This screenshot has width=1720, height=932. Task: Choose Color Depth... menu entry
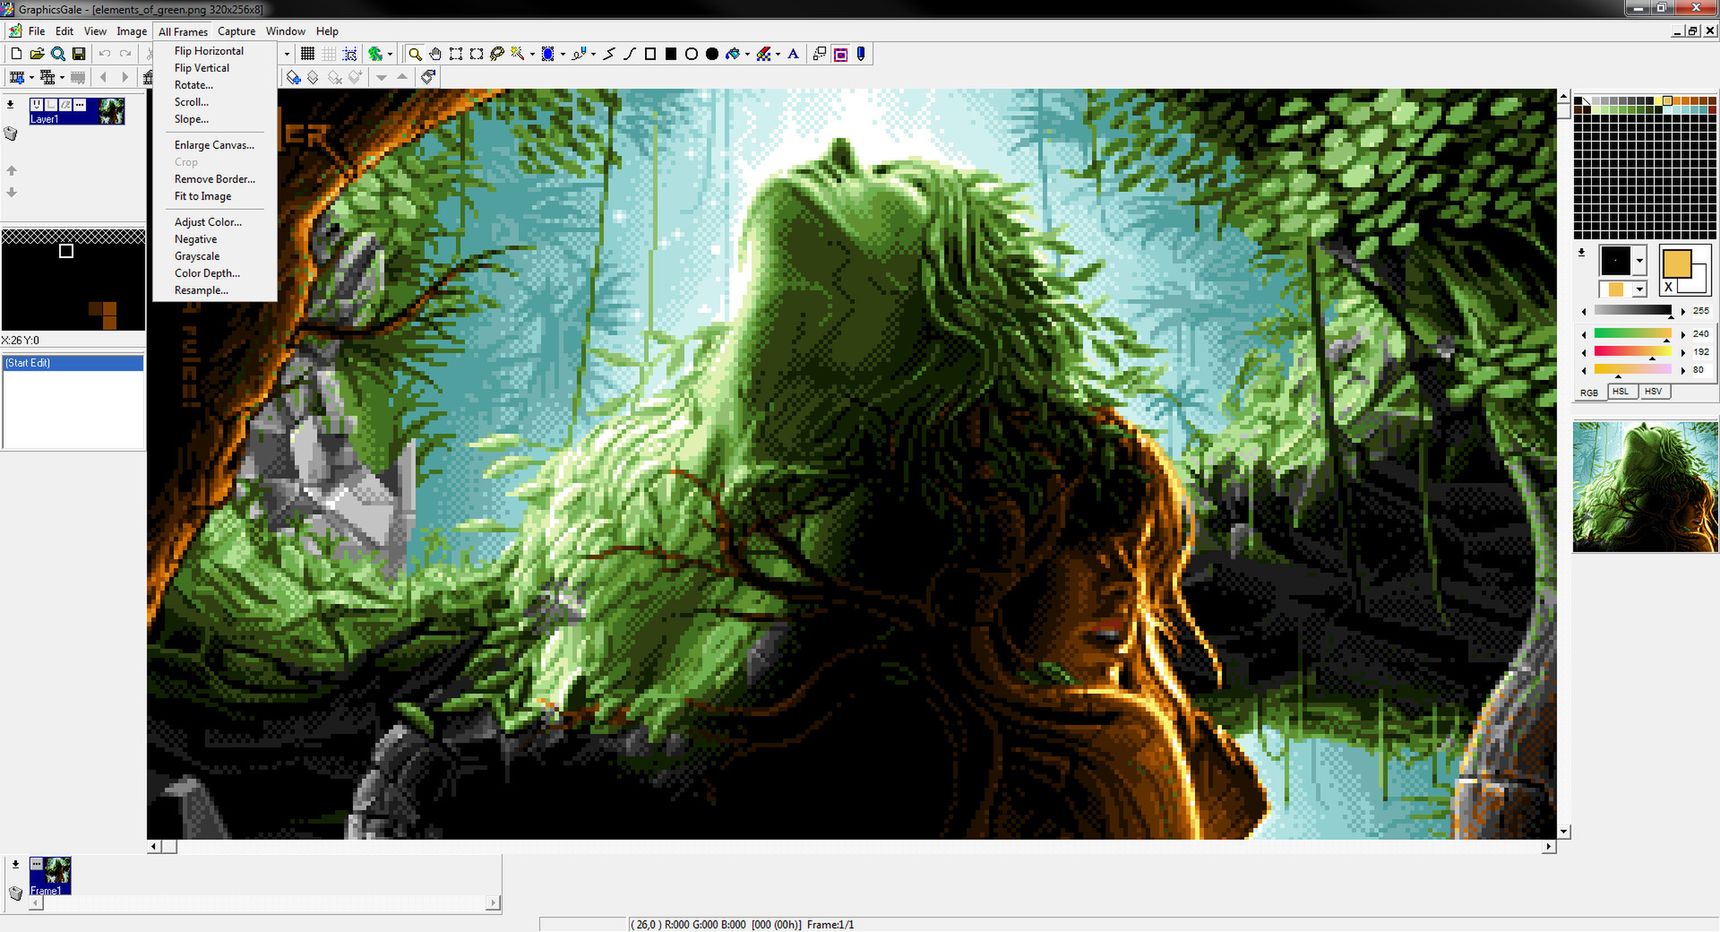click(x=207, y=273)
